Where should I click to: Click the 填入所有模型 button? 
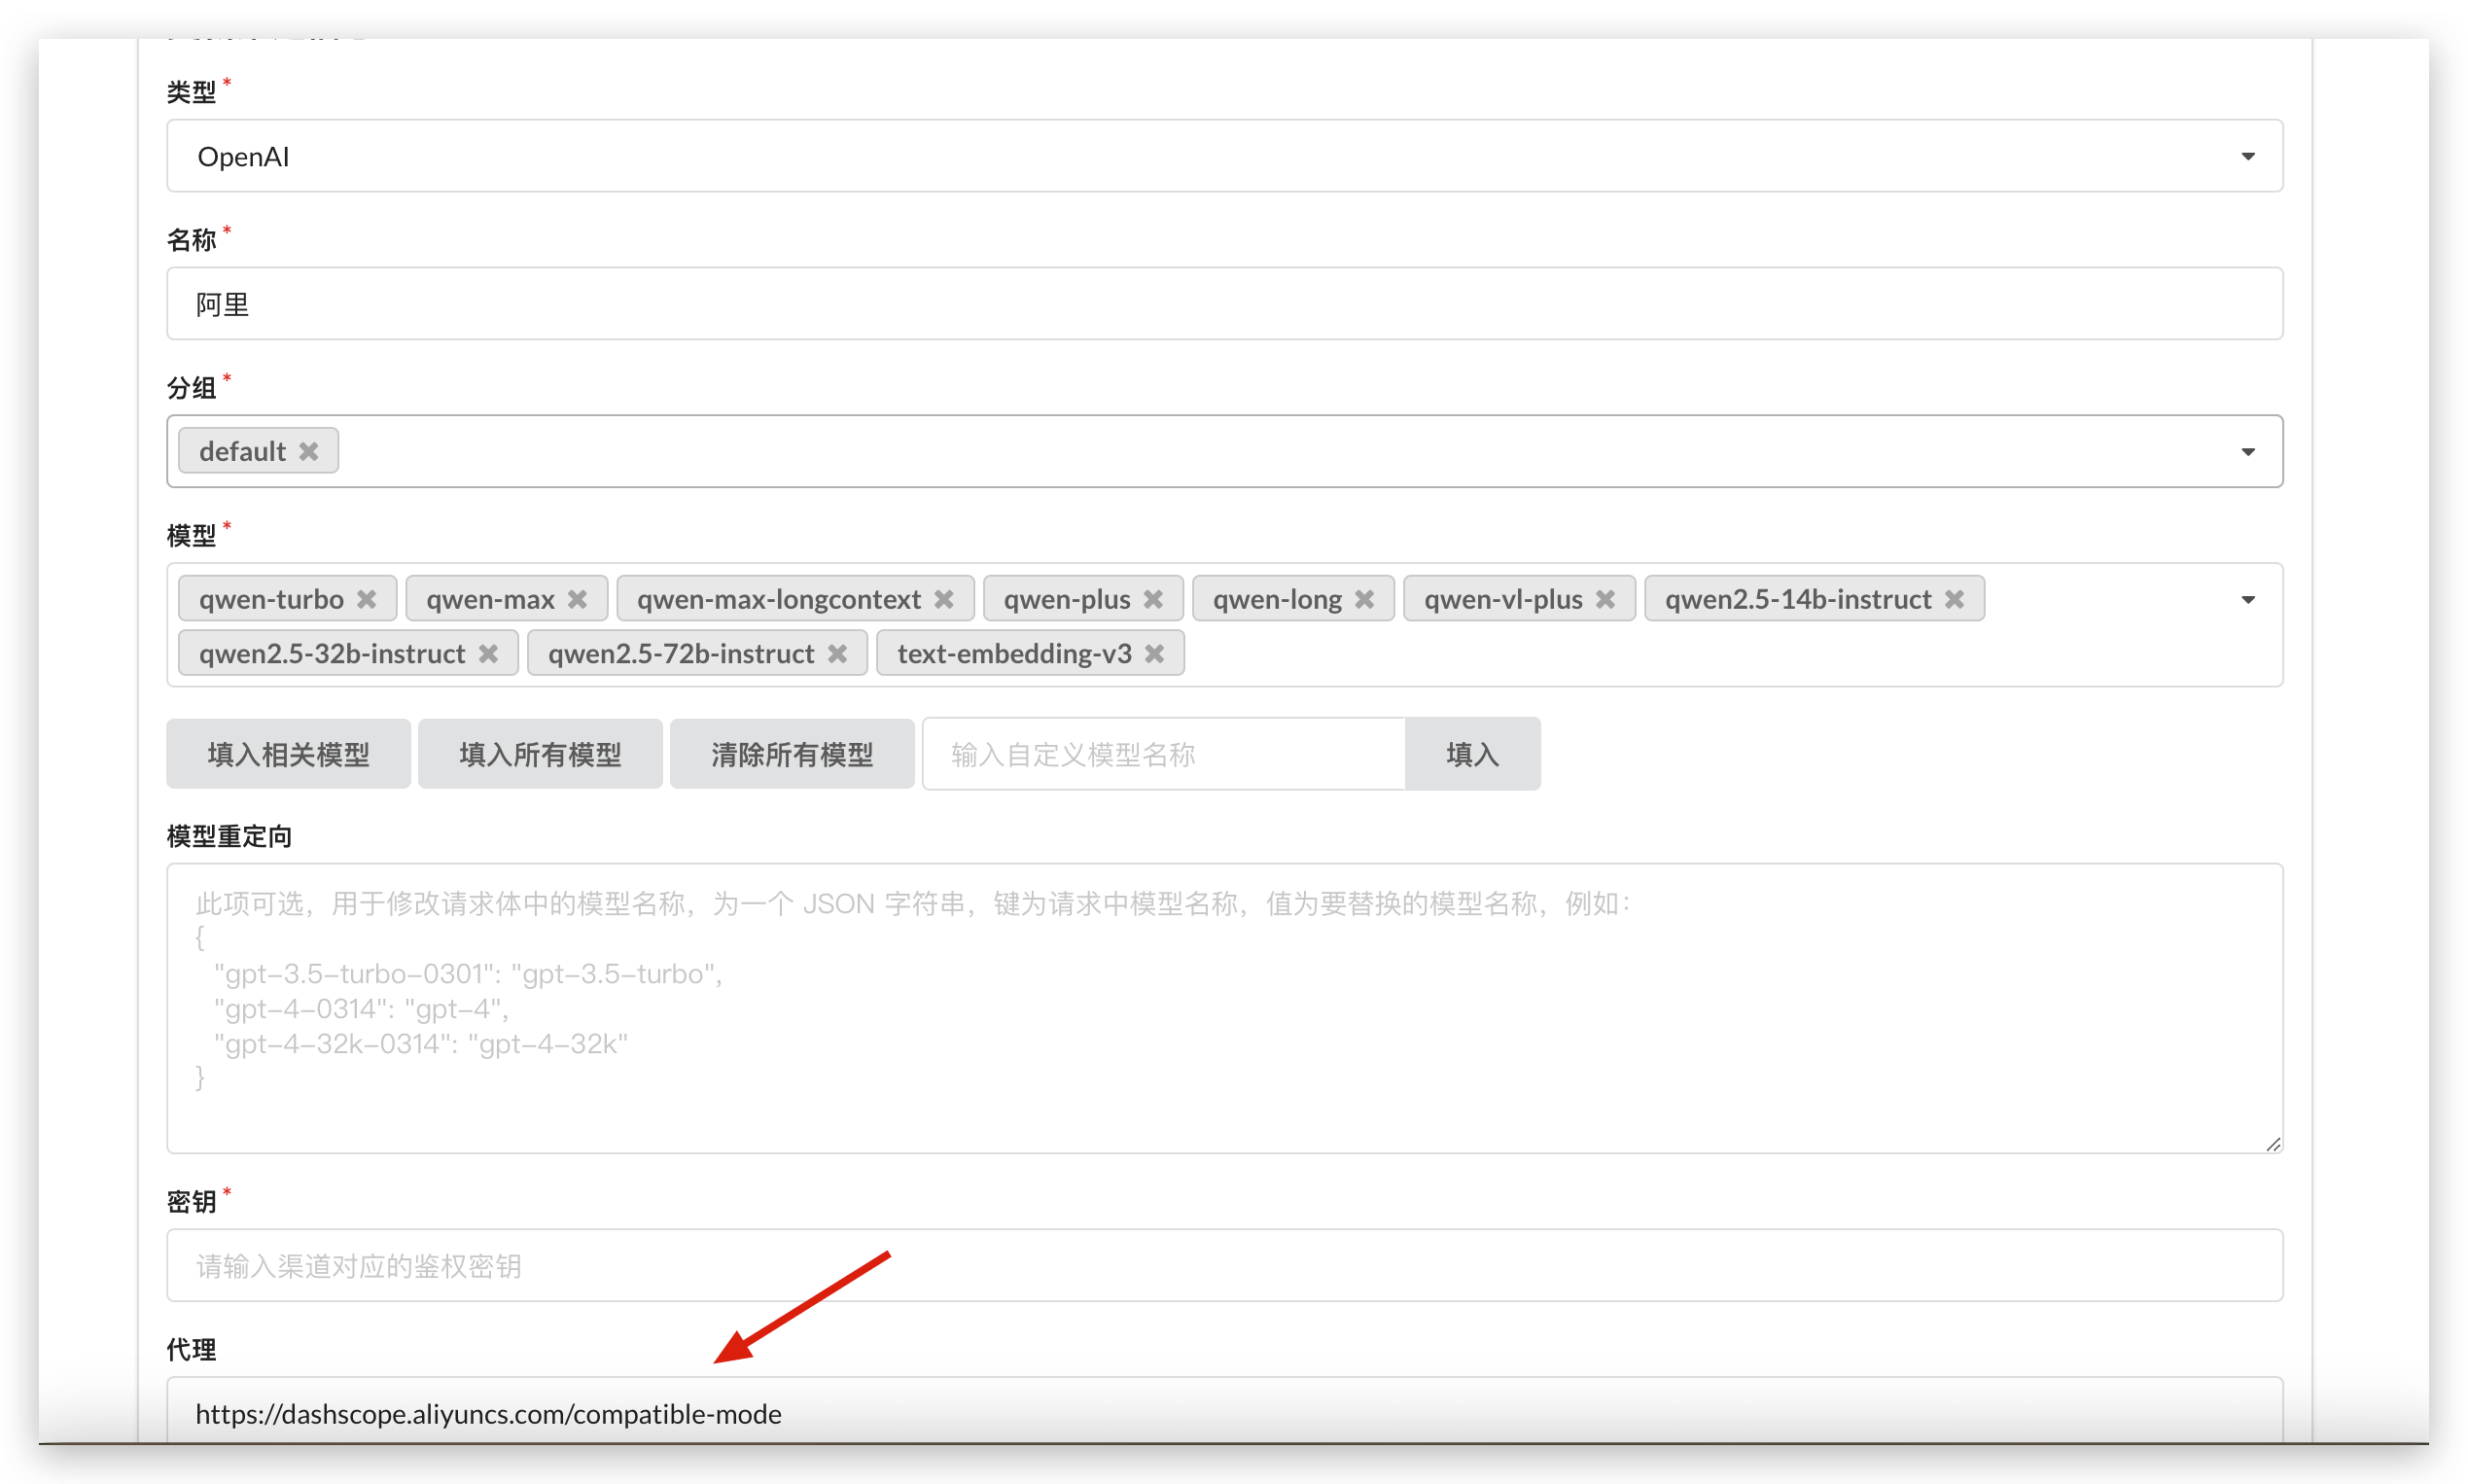540,754
